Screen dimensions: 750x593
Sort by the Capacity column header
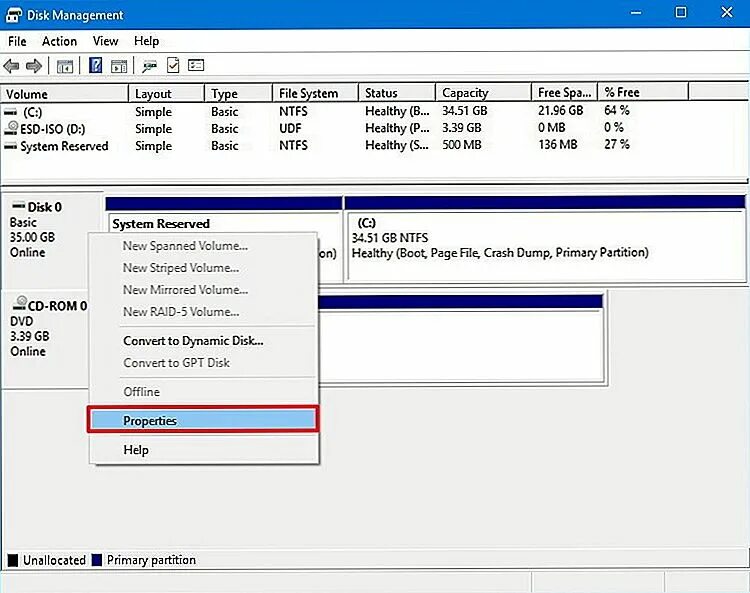click(x=484, y=93)
